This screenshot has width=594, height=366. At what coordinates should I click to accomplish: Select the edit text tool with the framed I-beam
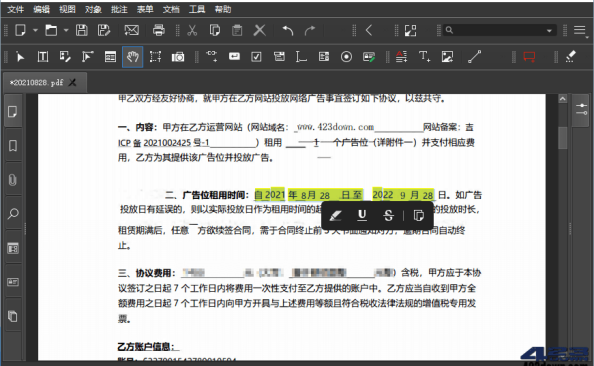tap(43, 57)
